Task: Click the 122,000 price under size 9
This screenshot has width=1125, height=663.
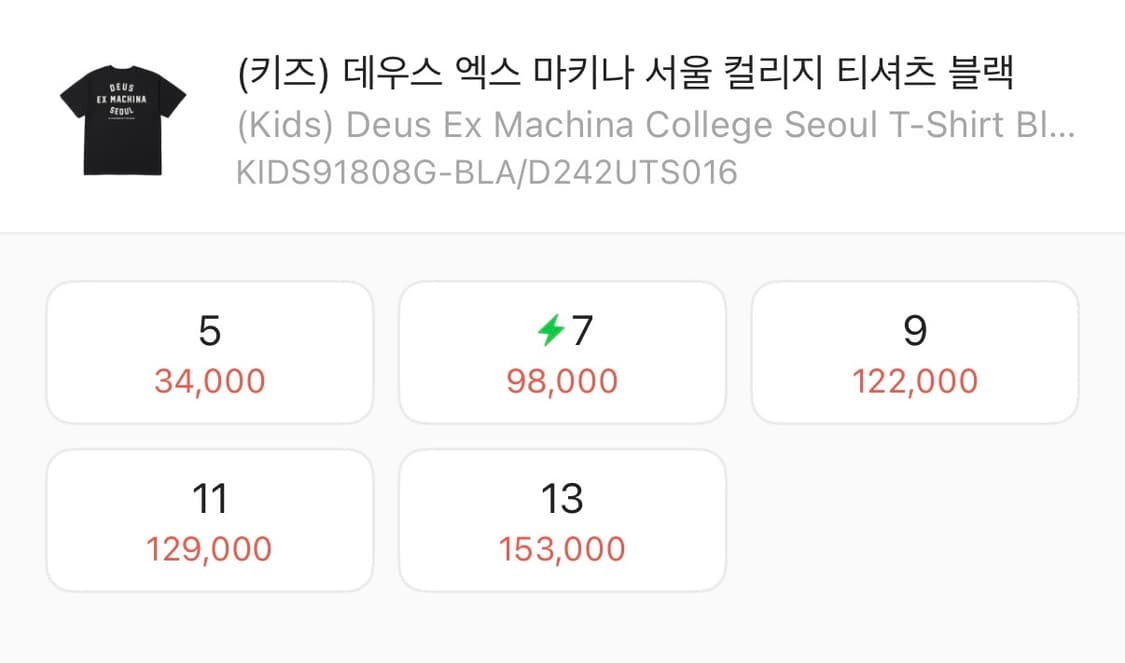Action: (915, 380)
